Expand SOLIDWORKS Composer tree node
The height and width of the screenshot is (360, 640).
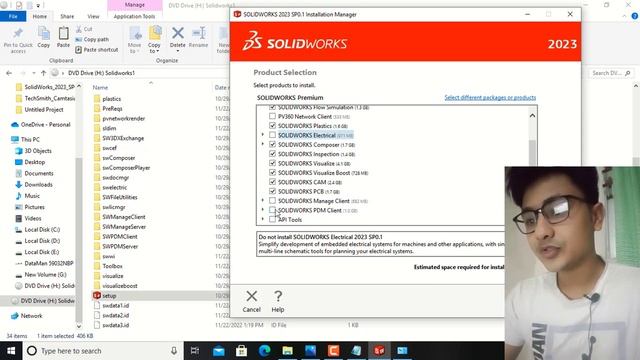point(262,144)
